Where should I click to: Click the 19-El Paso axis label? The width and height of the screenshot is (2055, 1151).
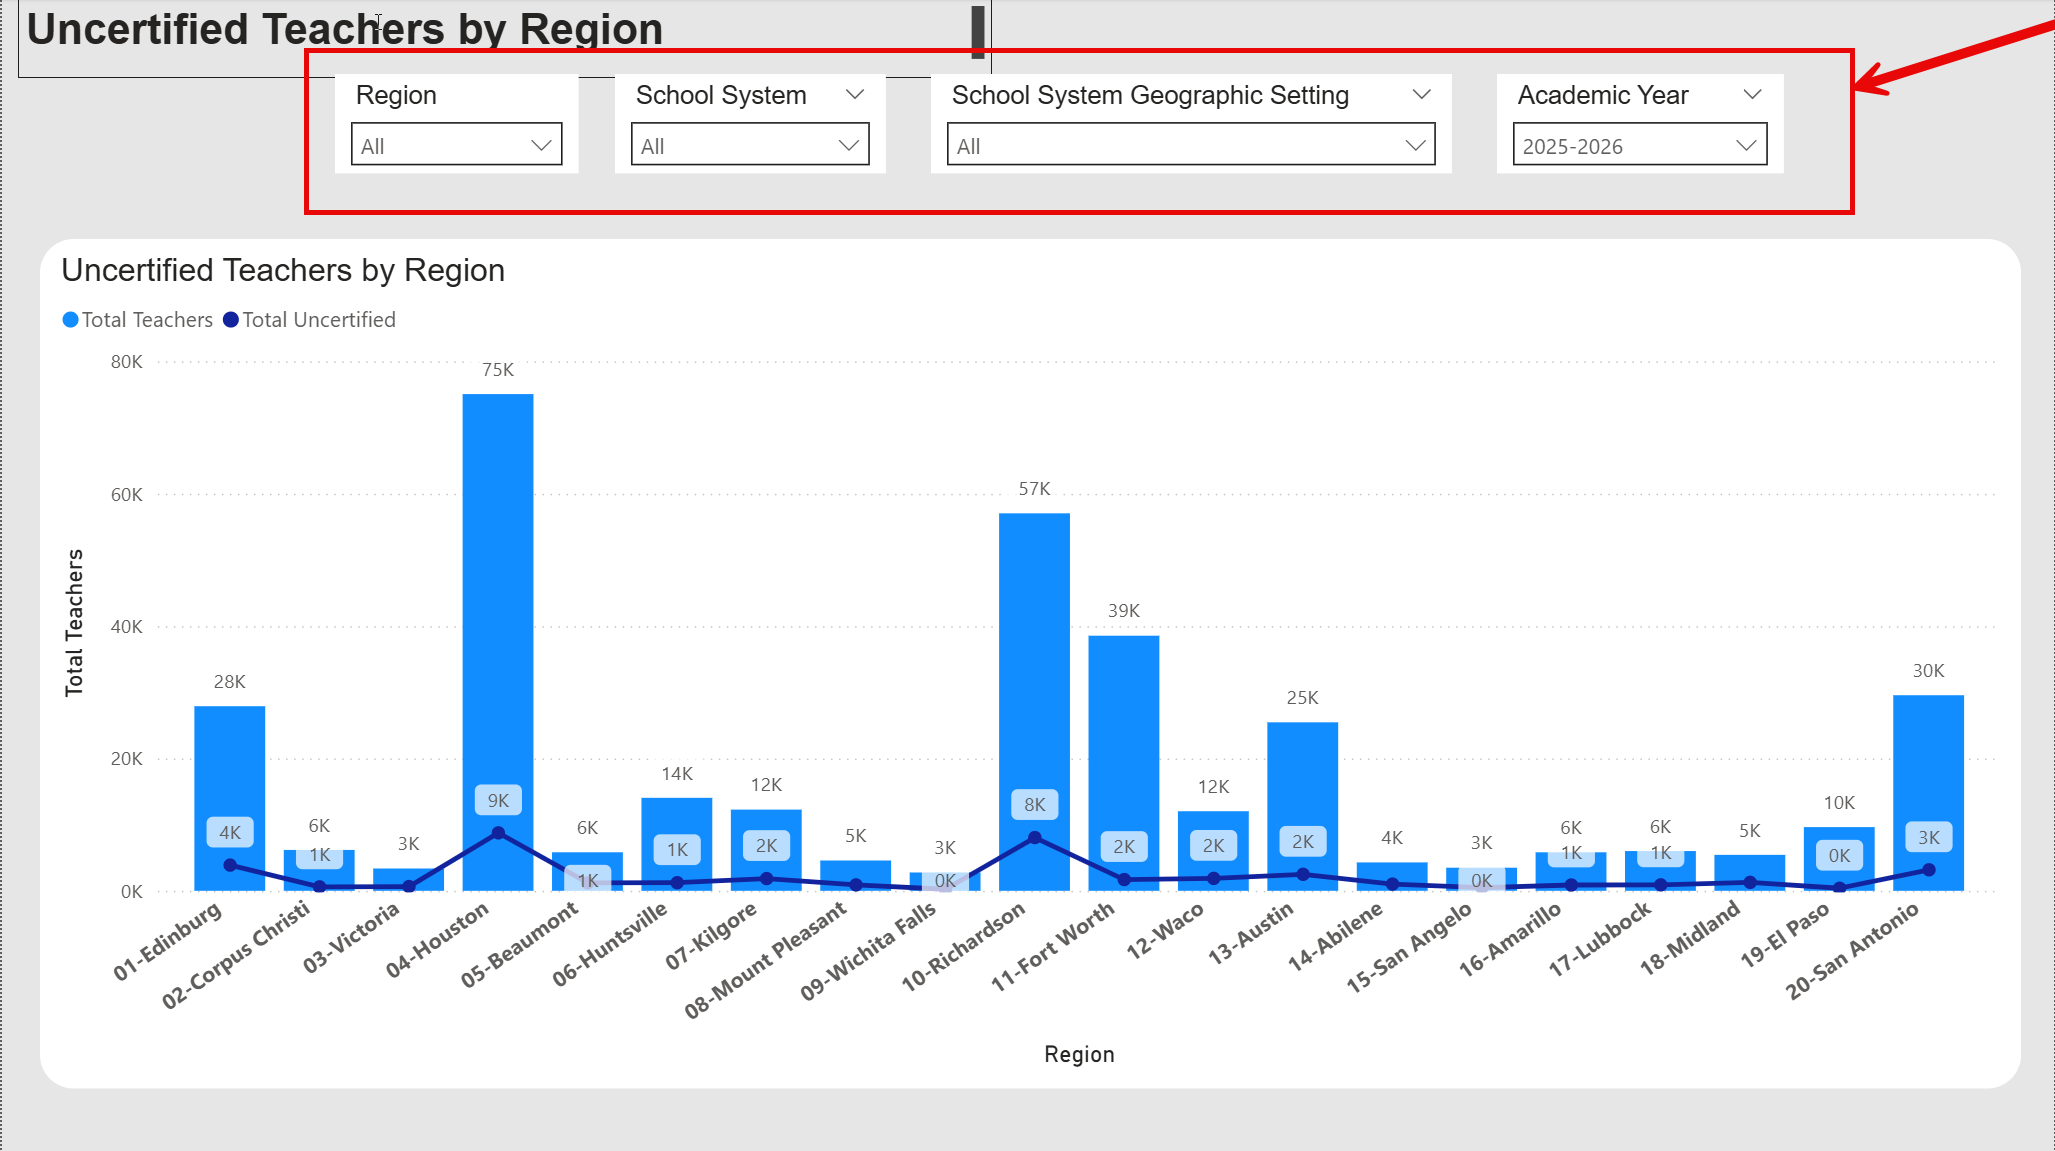1786,935
